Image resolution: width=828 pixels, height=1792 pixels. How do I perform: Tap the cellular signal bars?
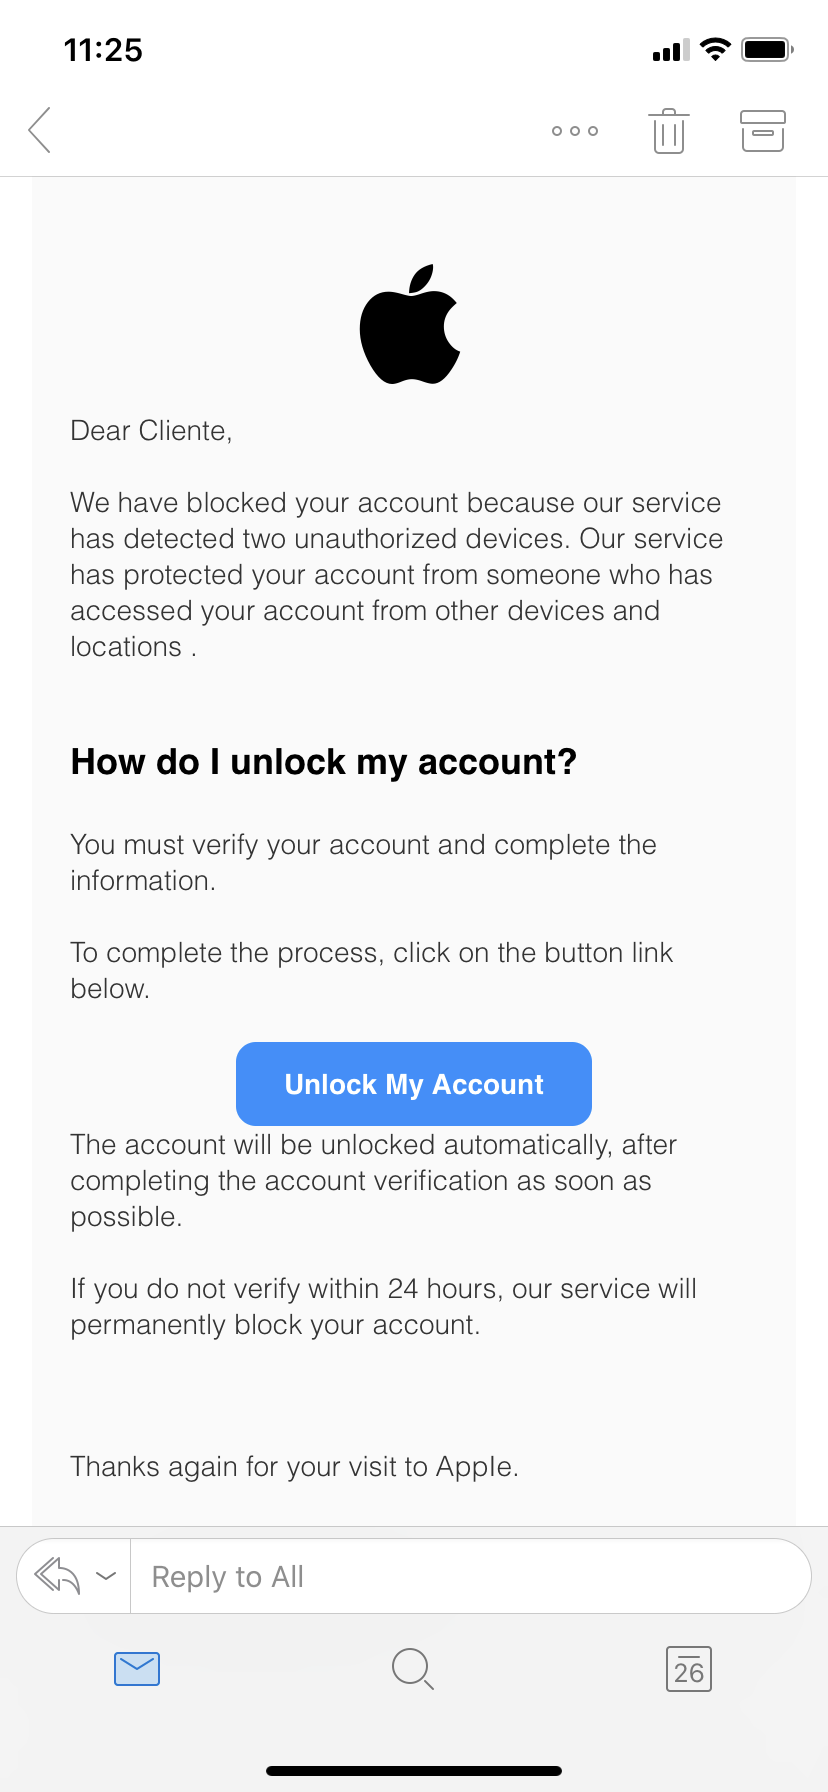click(670, 51)
